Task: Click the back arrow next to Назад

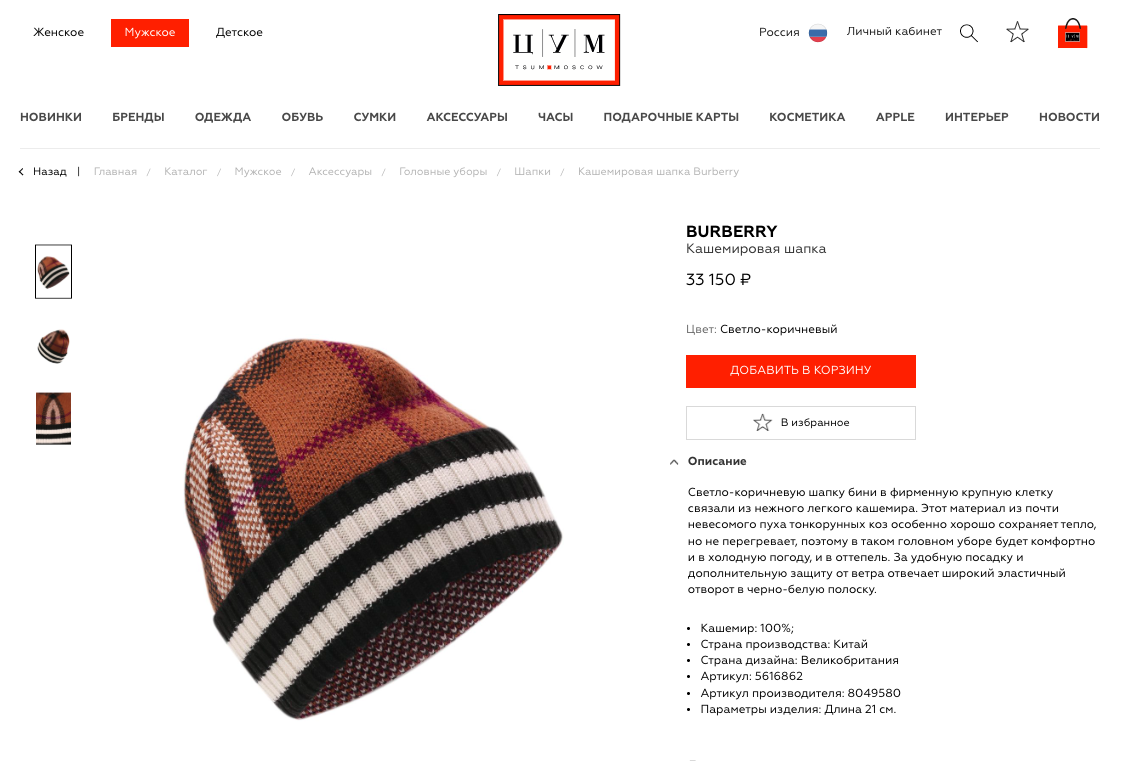Action: pyautogui.click(x=22, y=172)
